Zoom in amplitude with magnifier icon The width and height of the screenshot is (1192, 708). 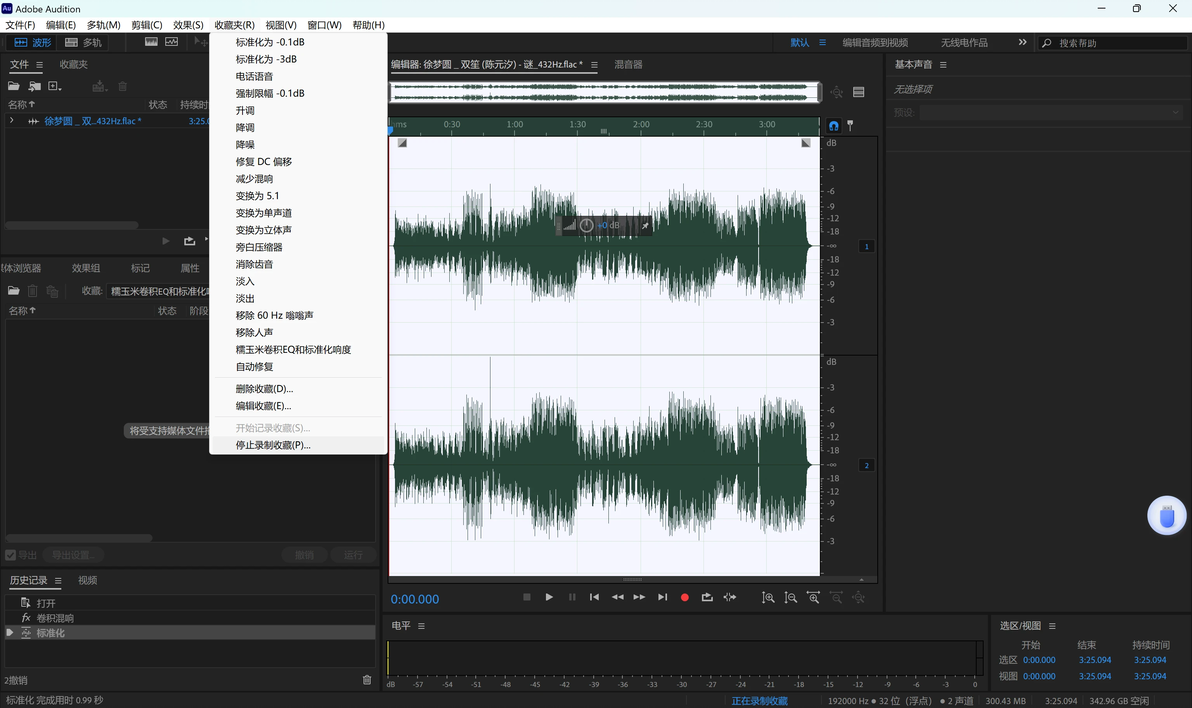point(768,597)
